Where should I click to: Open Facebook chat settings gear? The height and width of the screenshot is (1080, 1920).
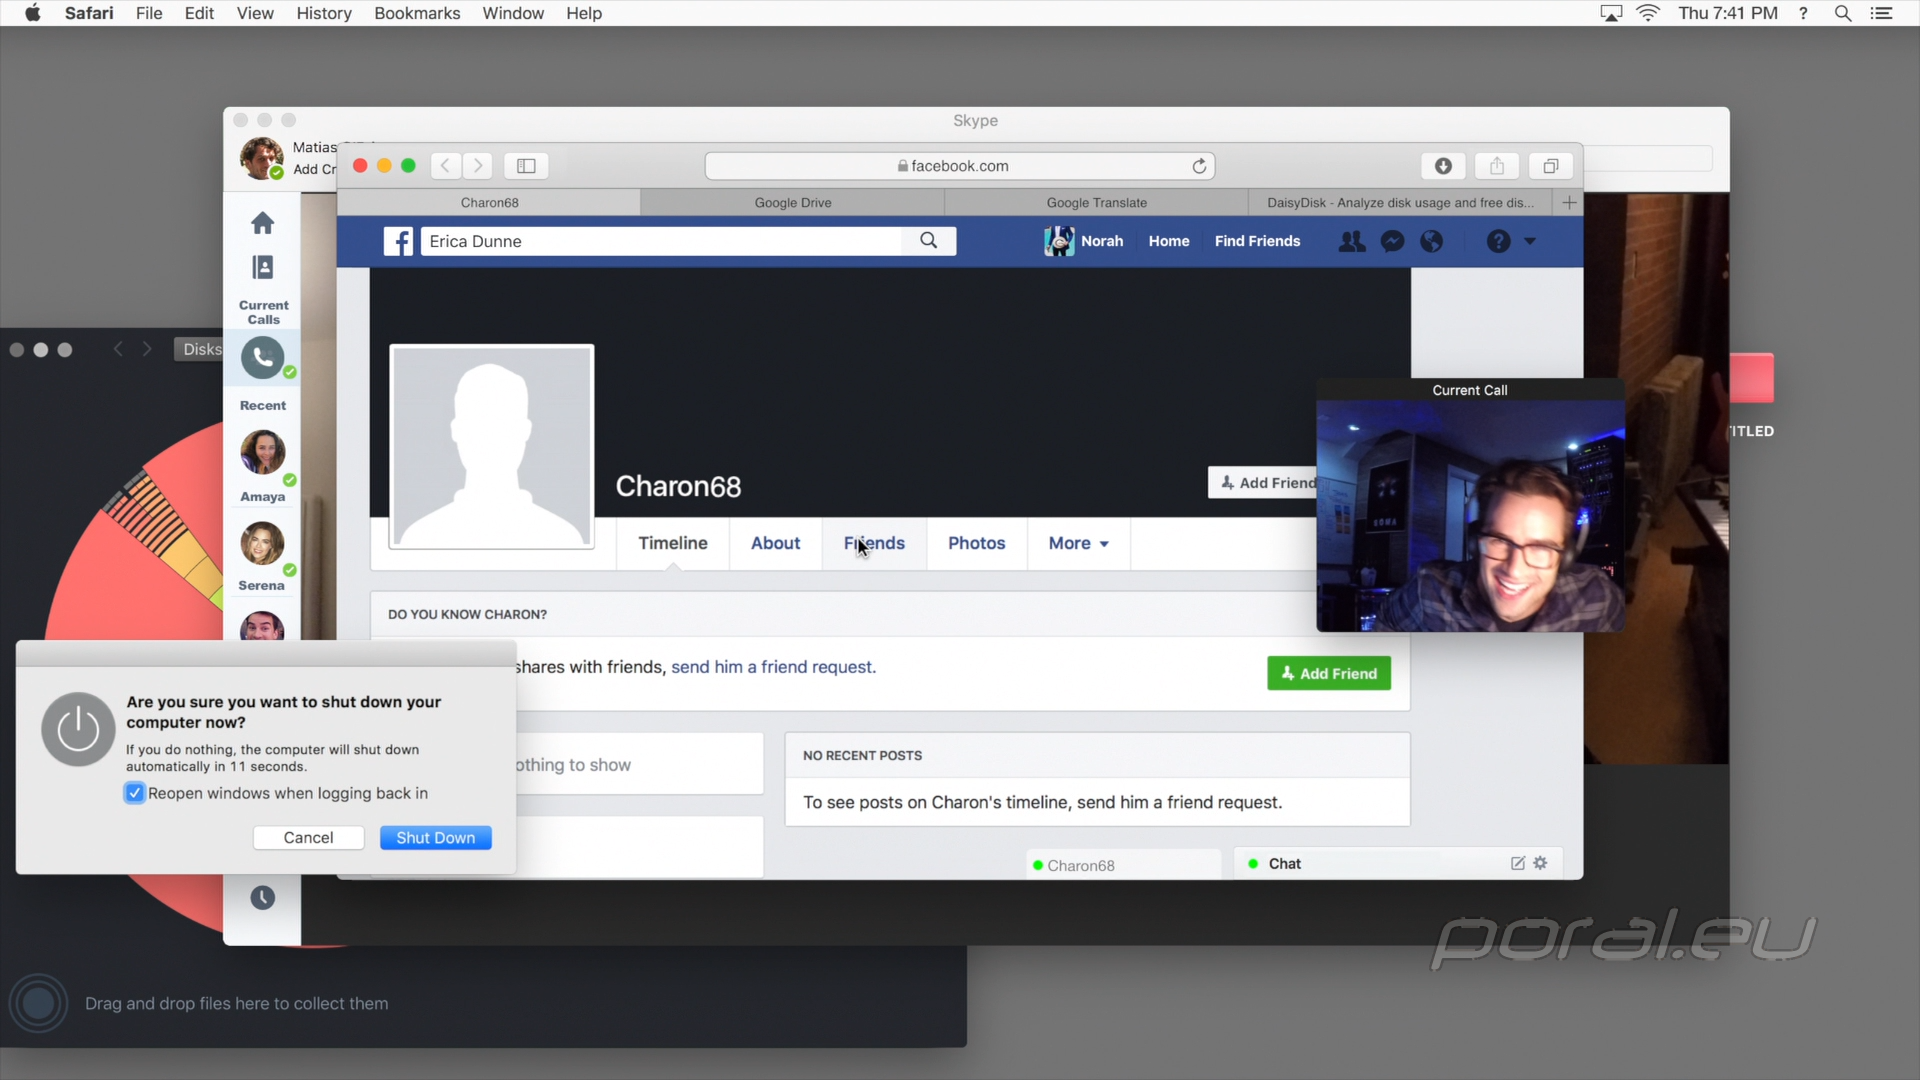[1541, 863]
